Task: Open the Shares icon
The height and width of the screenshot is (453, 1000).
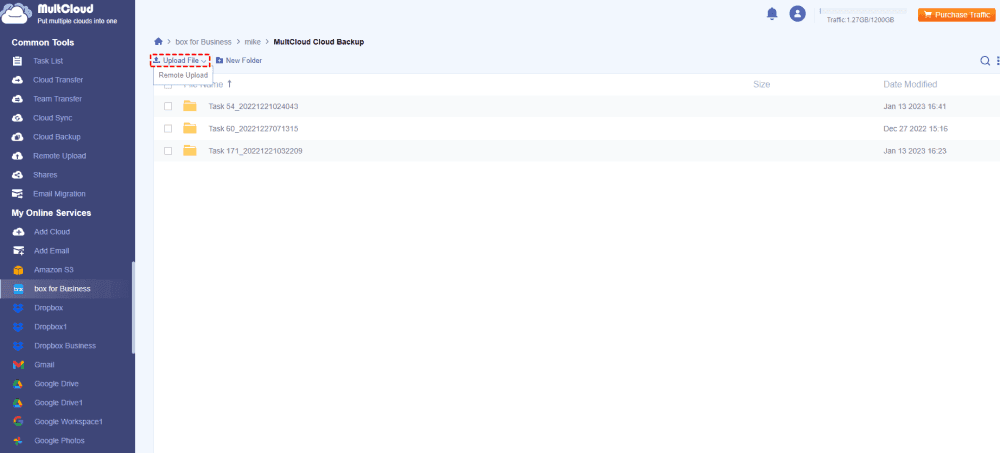Action: point(18,175)
